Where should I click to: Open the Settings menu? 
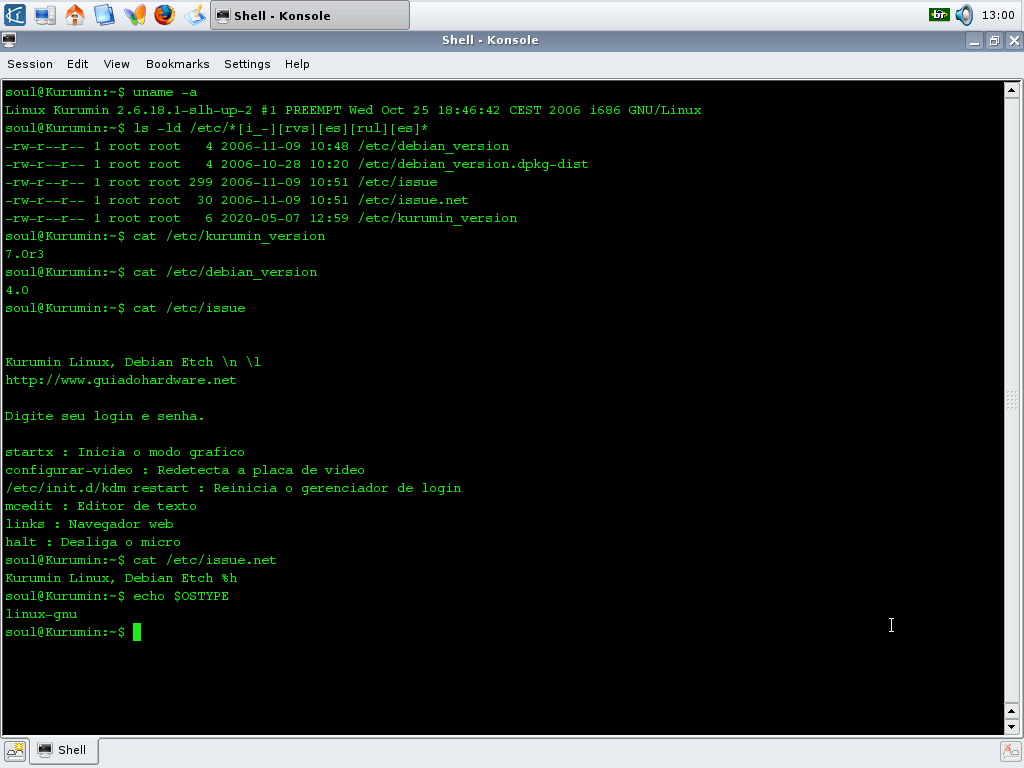247,64
